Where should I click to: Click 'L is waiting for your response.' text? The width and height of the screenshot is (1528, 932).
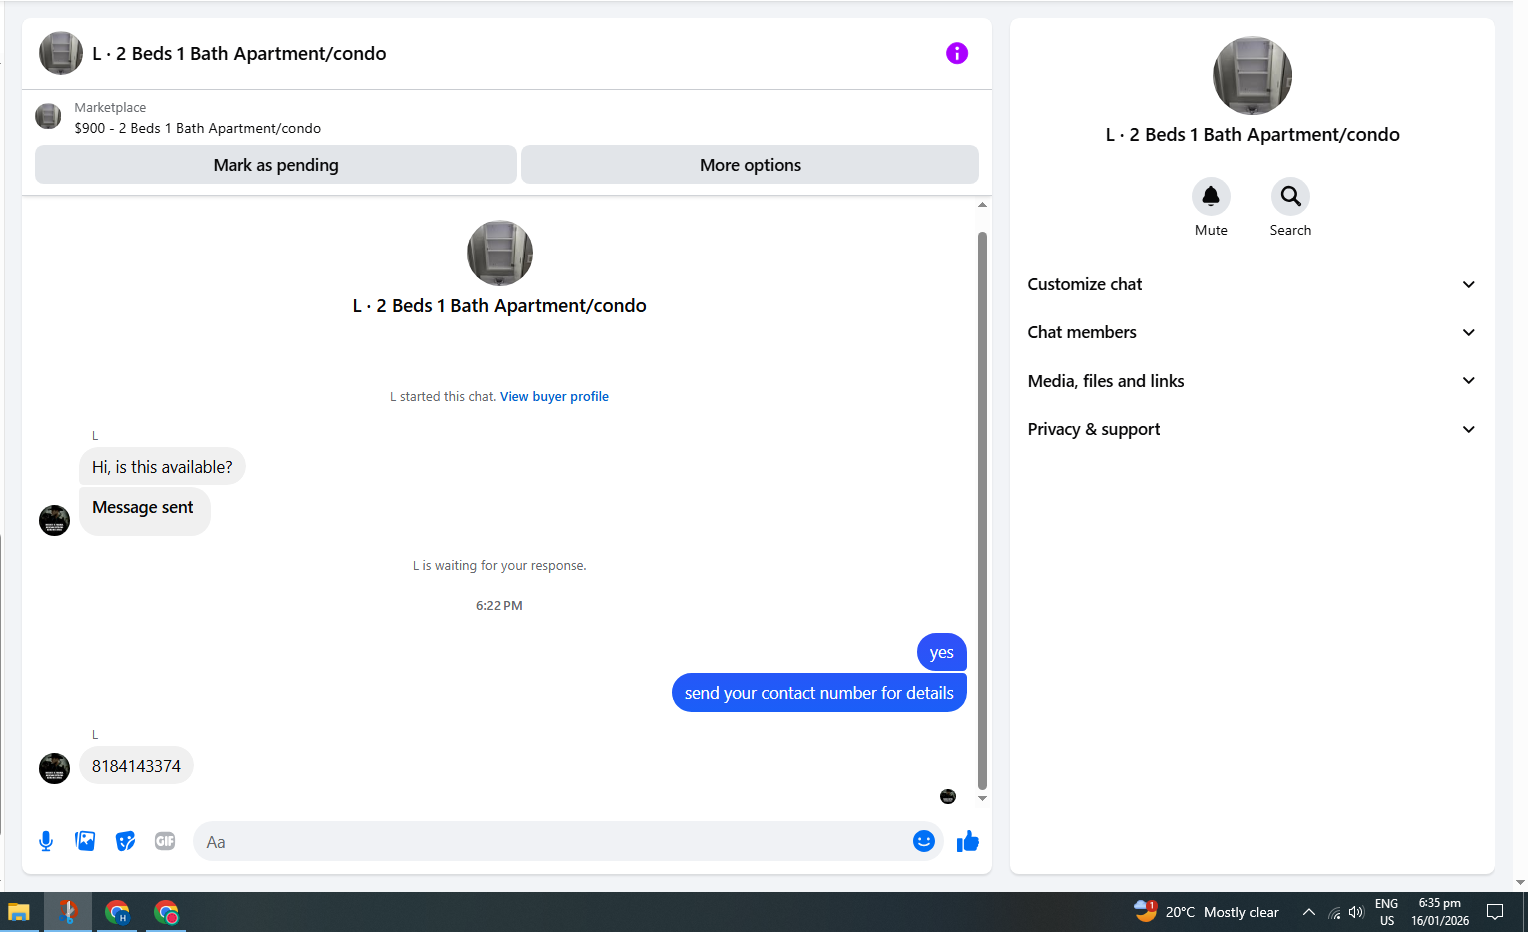coord(499,566)
